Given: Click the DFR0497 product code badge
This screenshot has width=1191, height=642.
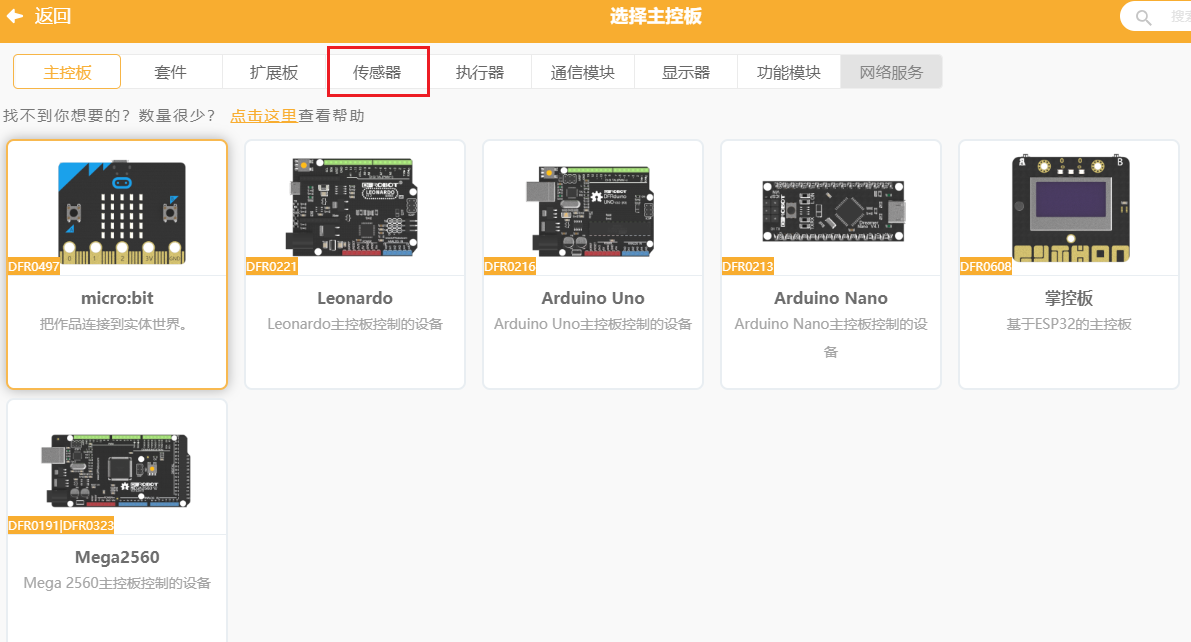Looking at the screenshot, I should 33,267.
